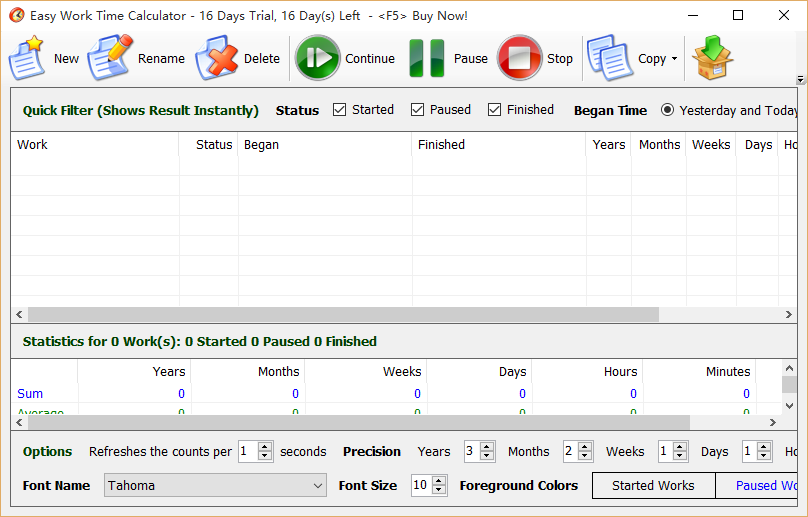Click the box with green arrow icon
The height and width of the screenshot is (517, 808).
(713, 58)
